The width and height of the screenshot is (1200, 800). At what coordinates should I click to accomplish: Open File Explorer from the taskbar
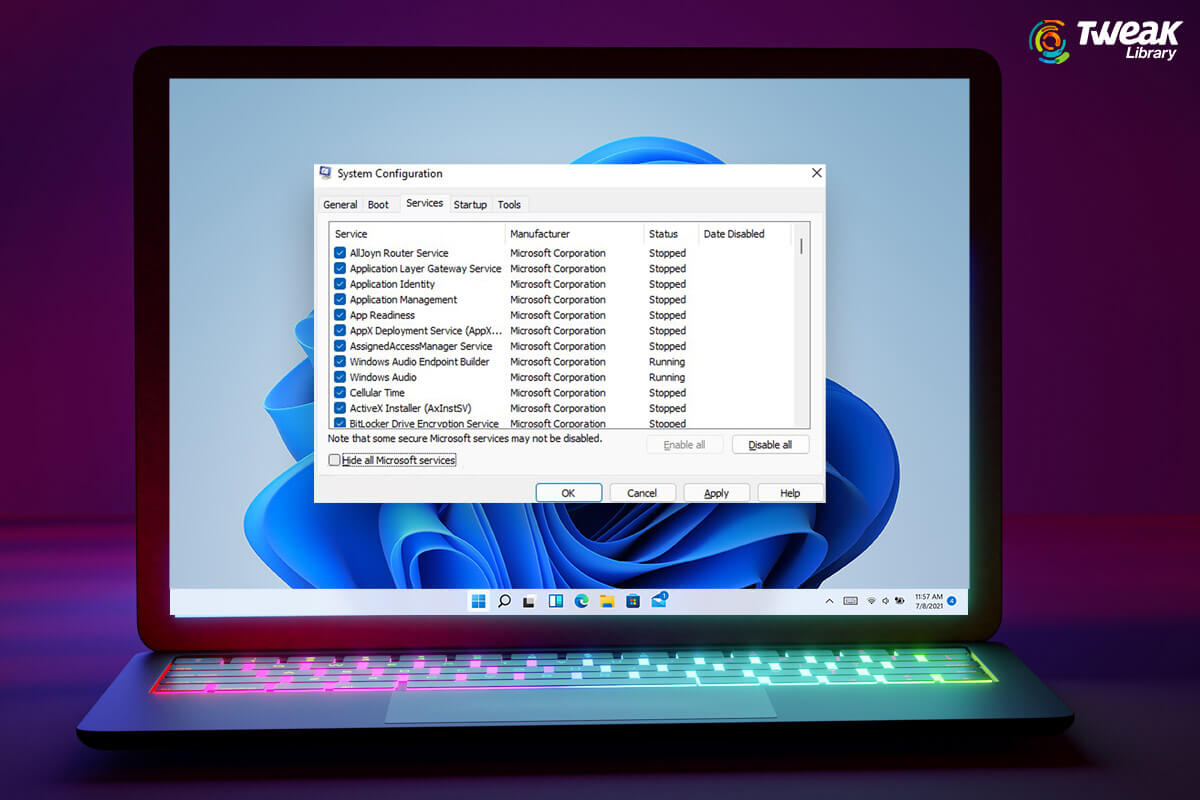click(x=607, y=601)
